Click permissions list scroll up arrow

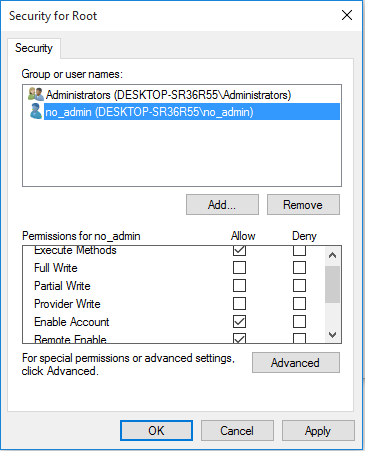tap(332, 256)
